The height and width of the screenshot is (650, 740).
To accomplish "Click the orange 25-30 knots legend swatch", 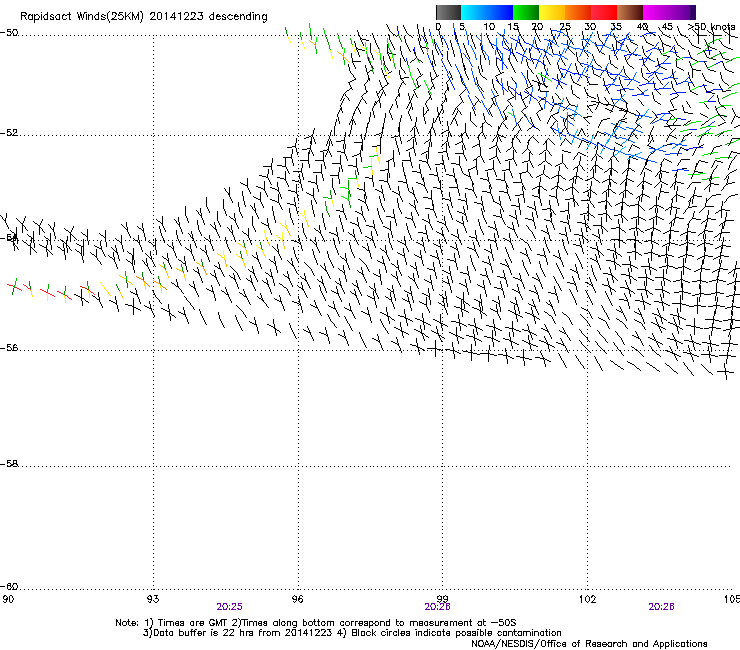I will point(578,12).
